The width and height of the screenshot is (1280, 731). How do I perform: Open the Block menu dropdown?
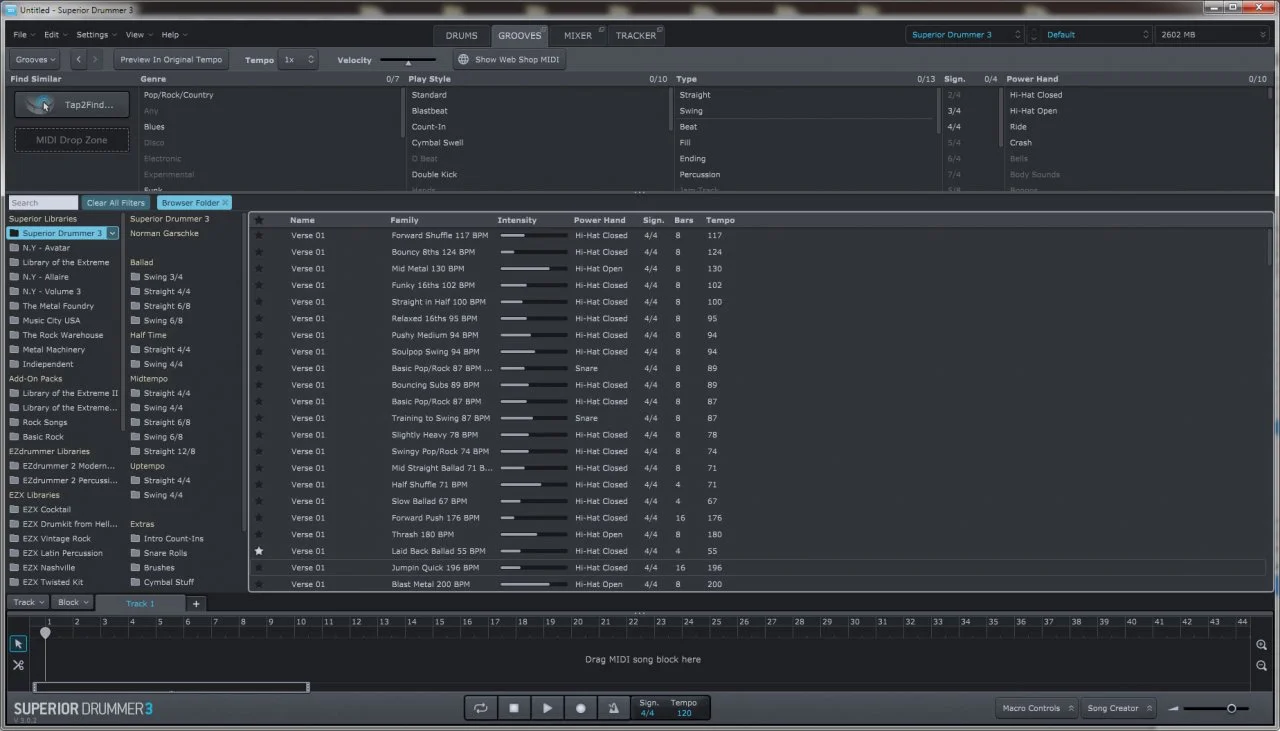tap(73, 603)
